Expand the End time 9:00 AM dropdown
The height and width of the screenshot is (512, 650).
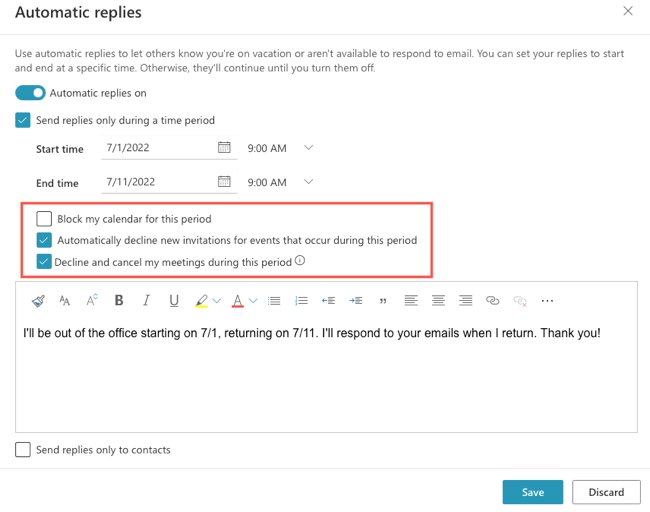pyautogui.click(x=308, y=182)
